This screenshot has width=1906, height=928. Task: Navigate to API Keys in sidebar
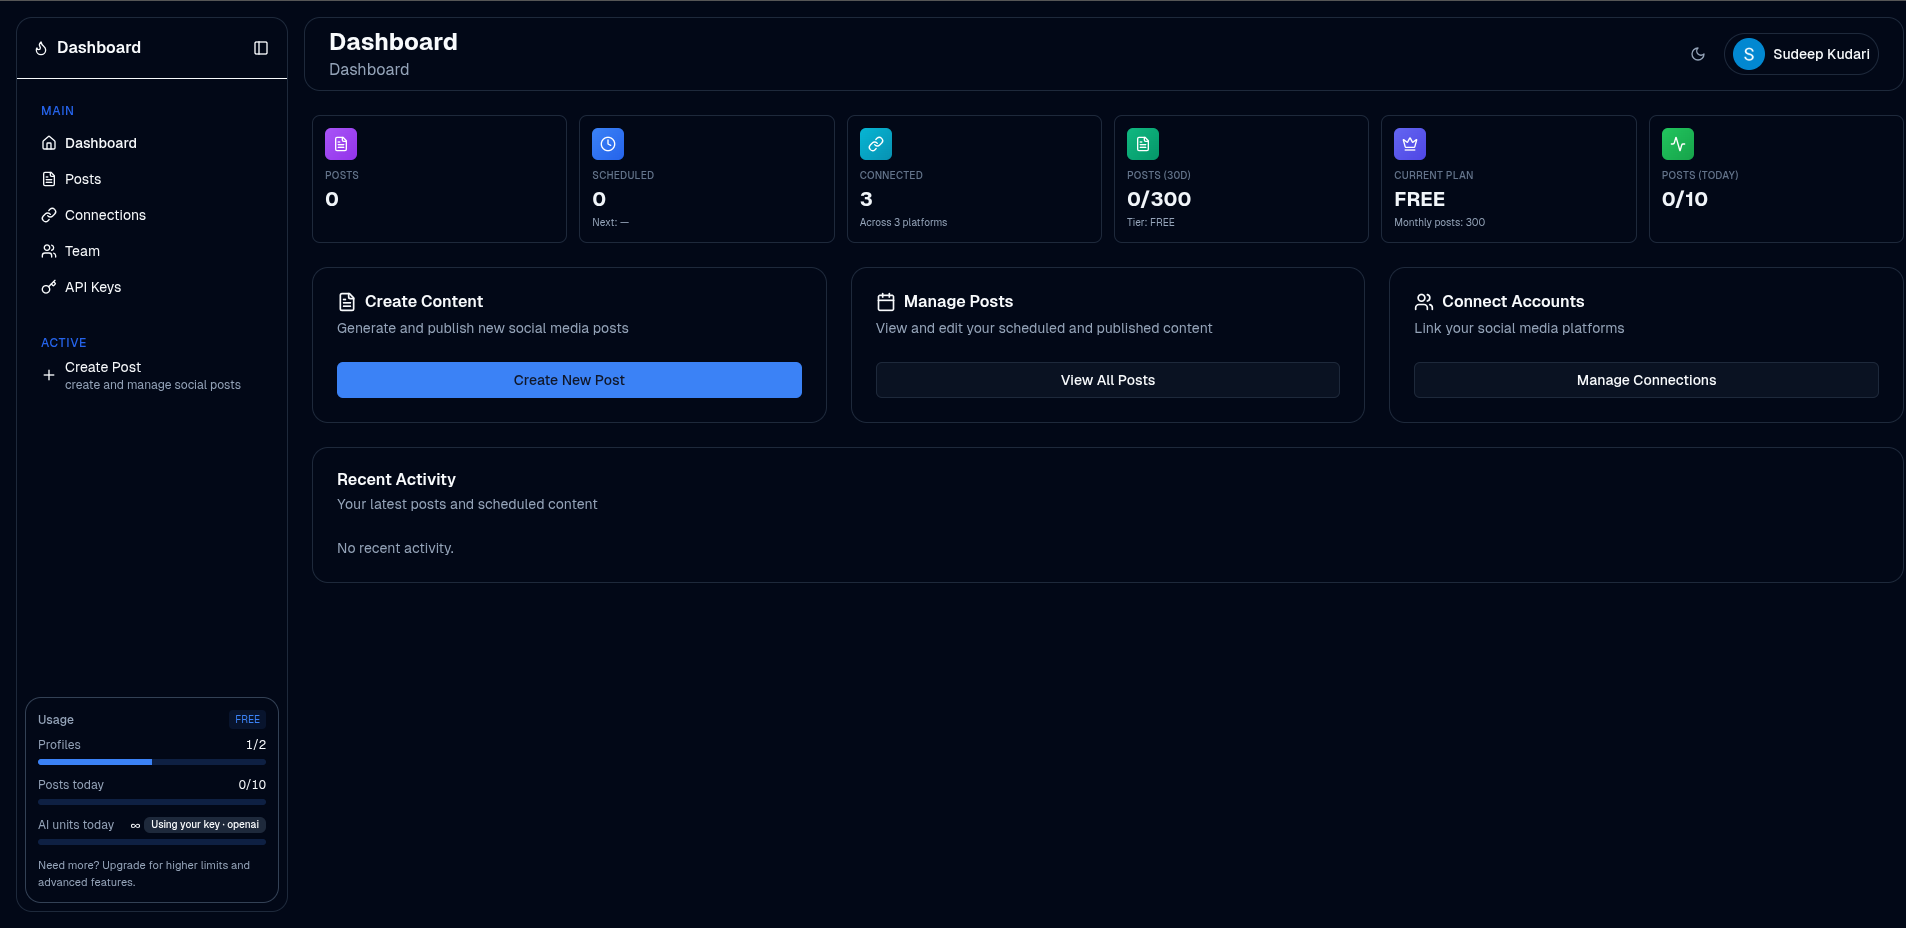[x=93, y=287]
